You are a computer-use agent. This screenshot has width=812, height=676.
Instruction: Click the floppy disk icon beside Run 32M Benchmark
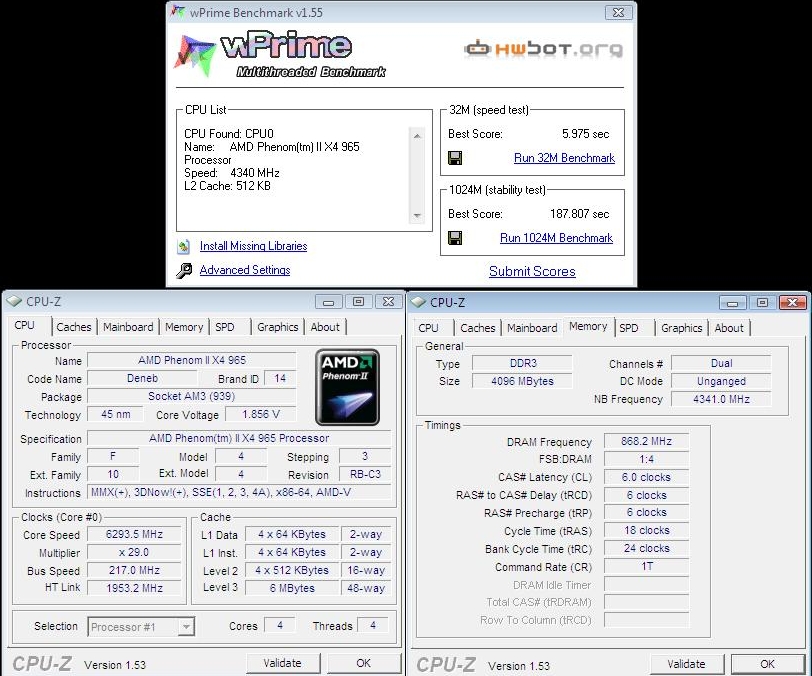click(455, 158)
